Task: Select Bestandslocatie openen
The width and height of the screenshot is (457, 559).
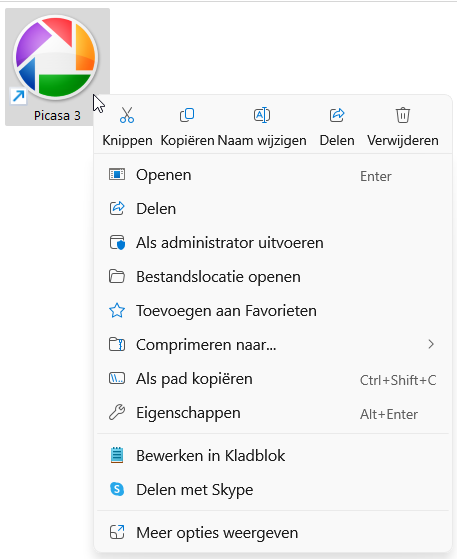Action: coord(273,277)
